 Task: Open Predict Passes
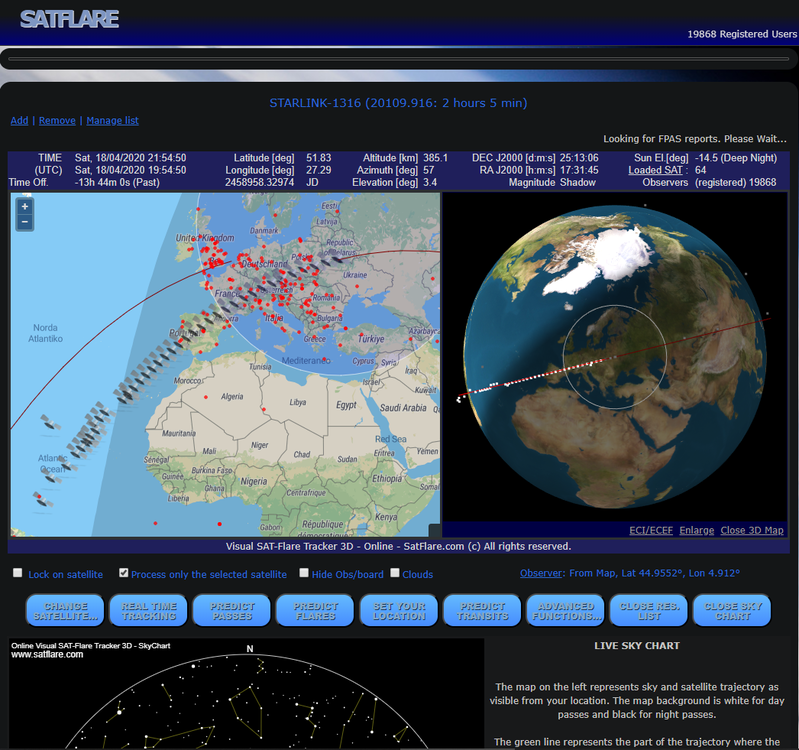[232, 610]
